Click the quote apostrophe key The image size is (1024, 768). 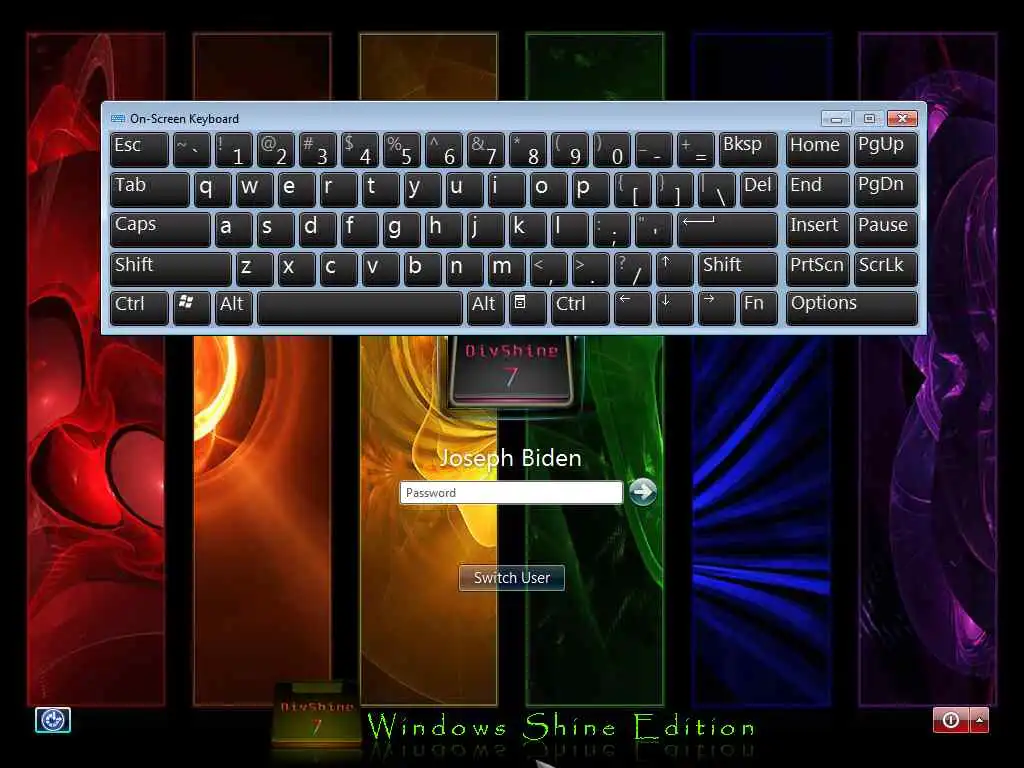coord(653,229)
